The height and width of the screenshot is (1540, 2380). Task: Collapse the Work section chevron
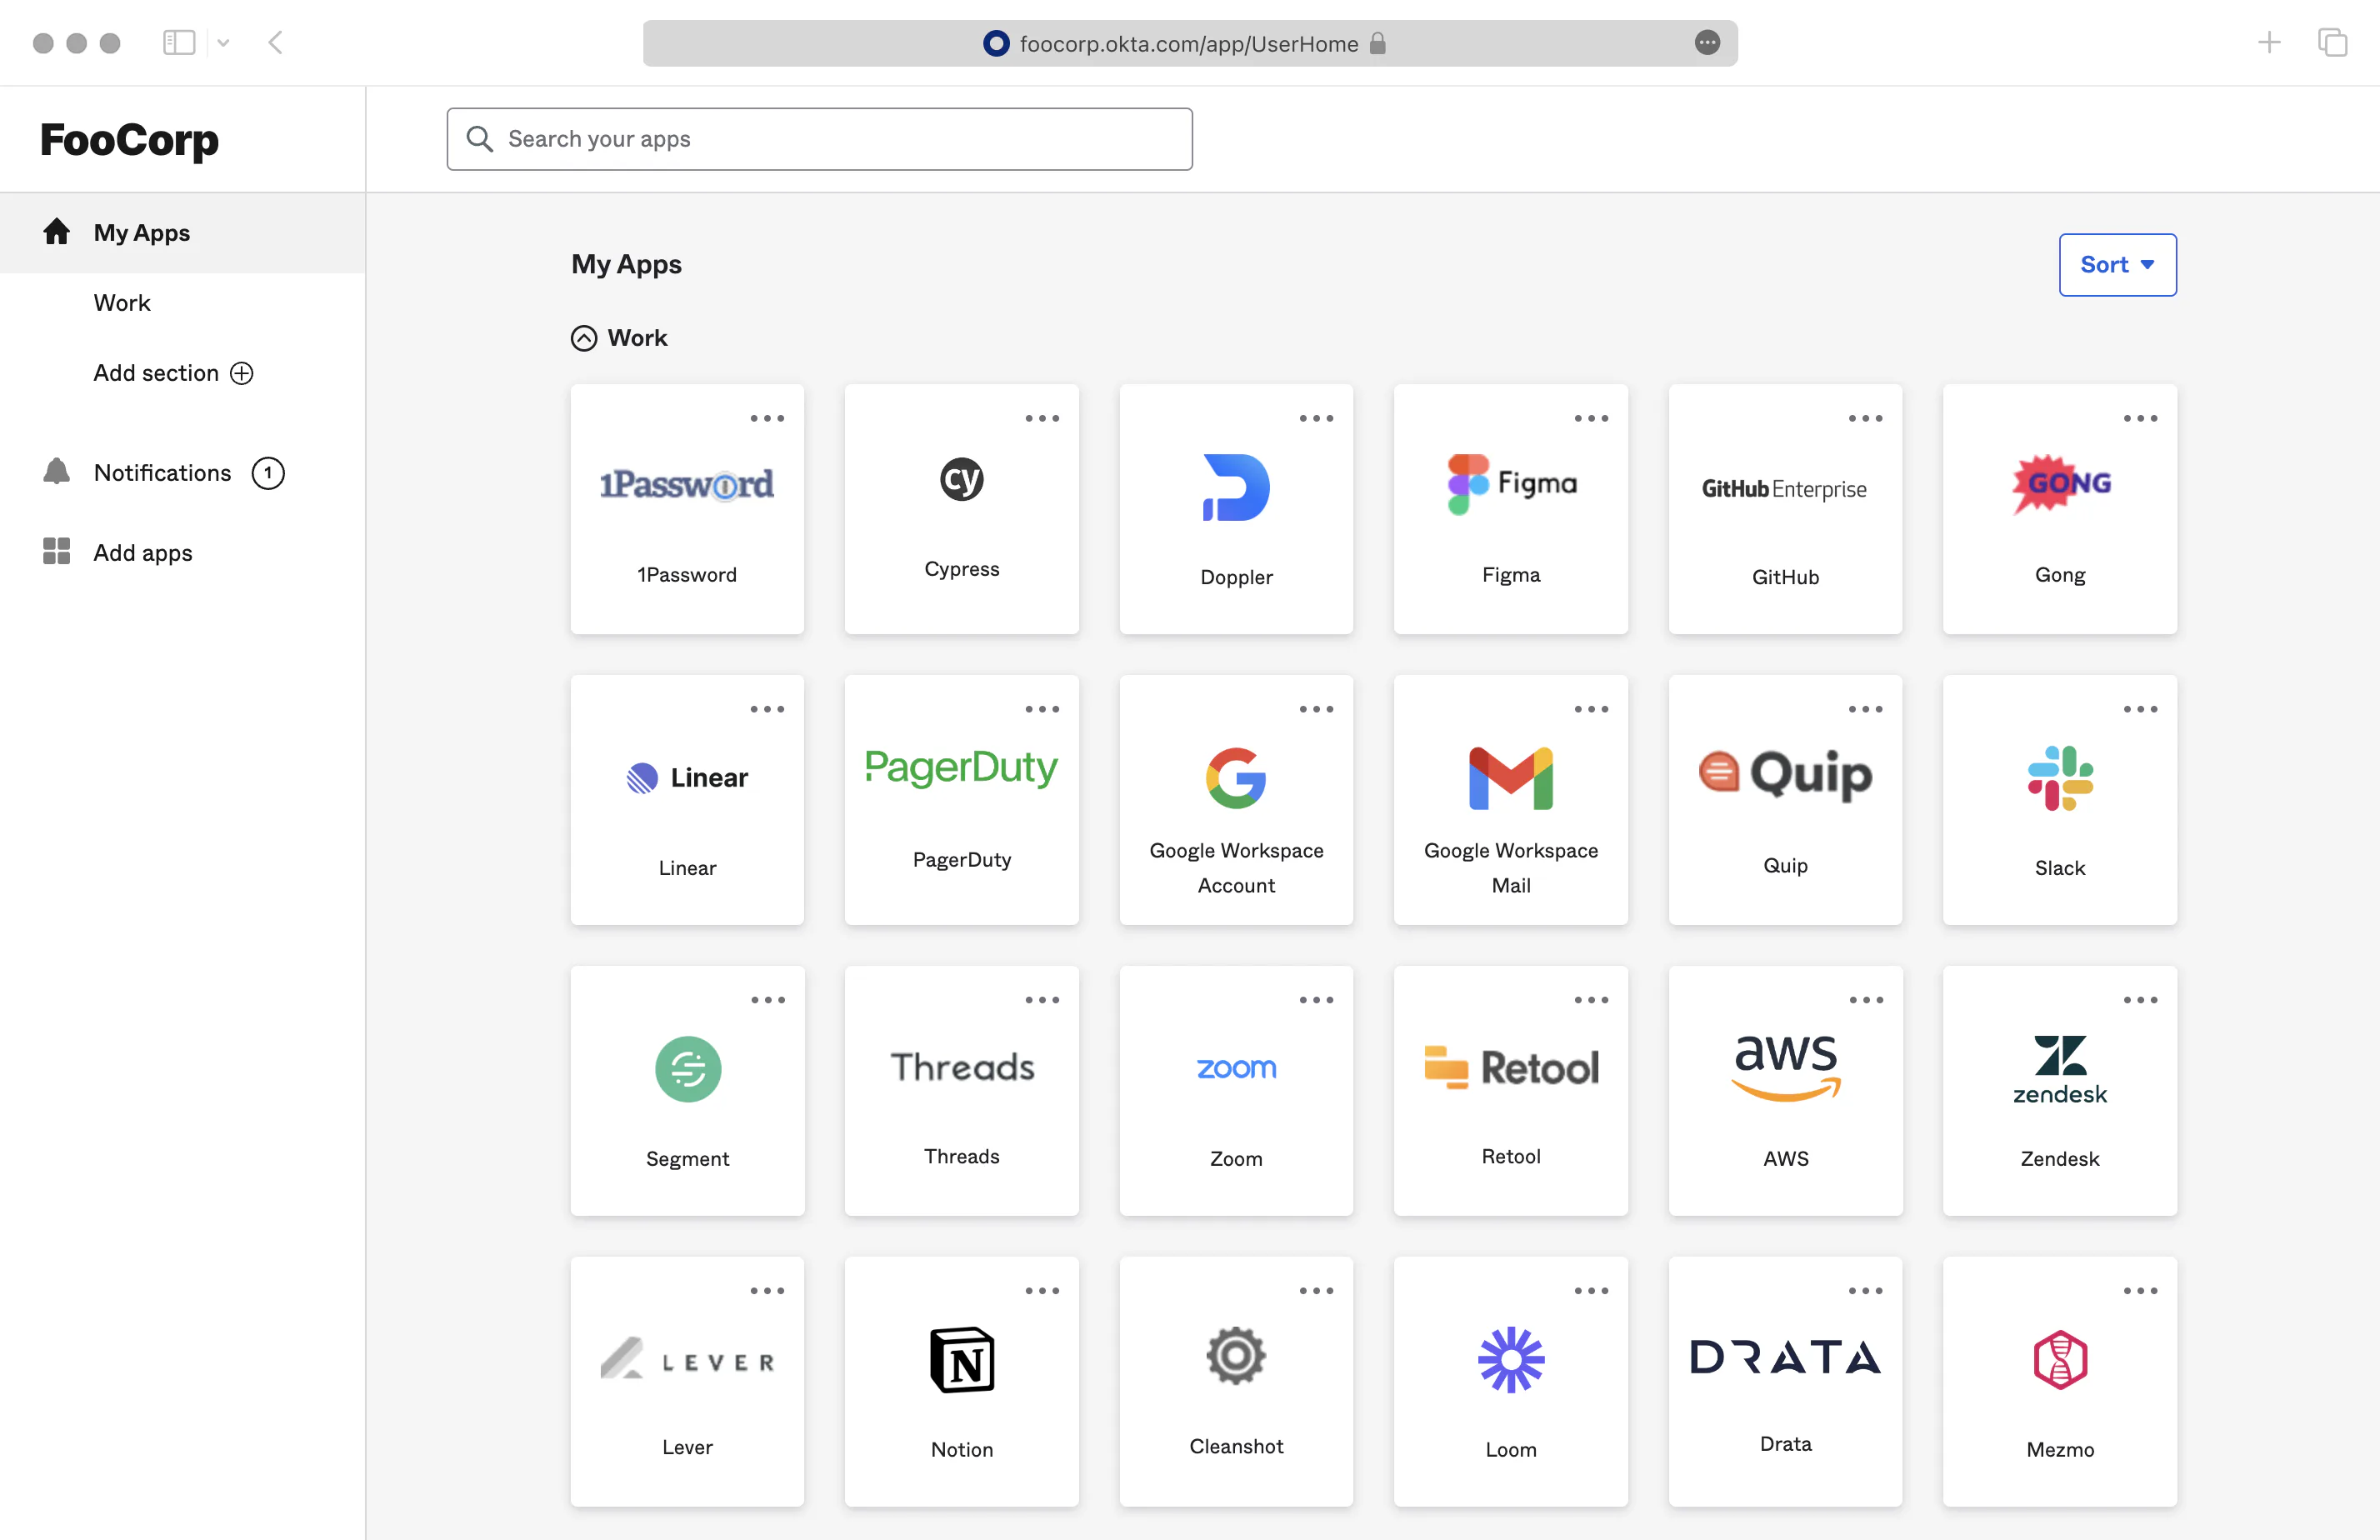pyautogui.click(x=584, y=338)
